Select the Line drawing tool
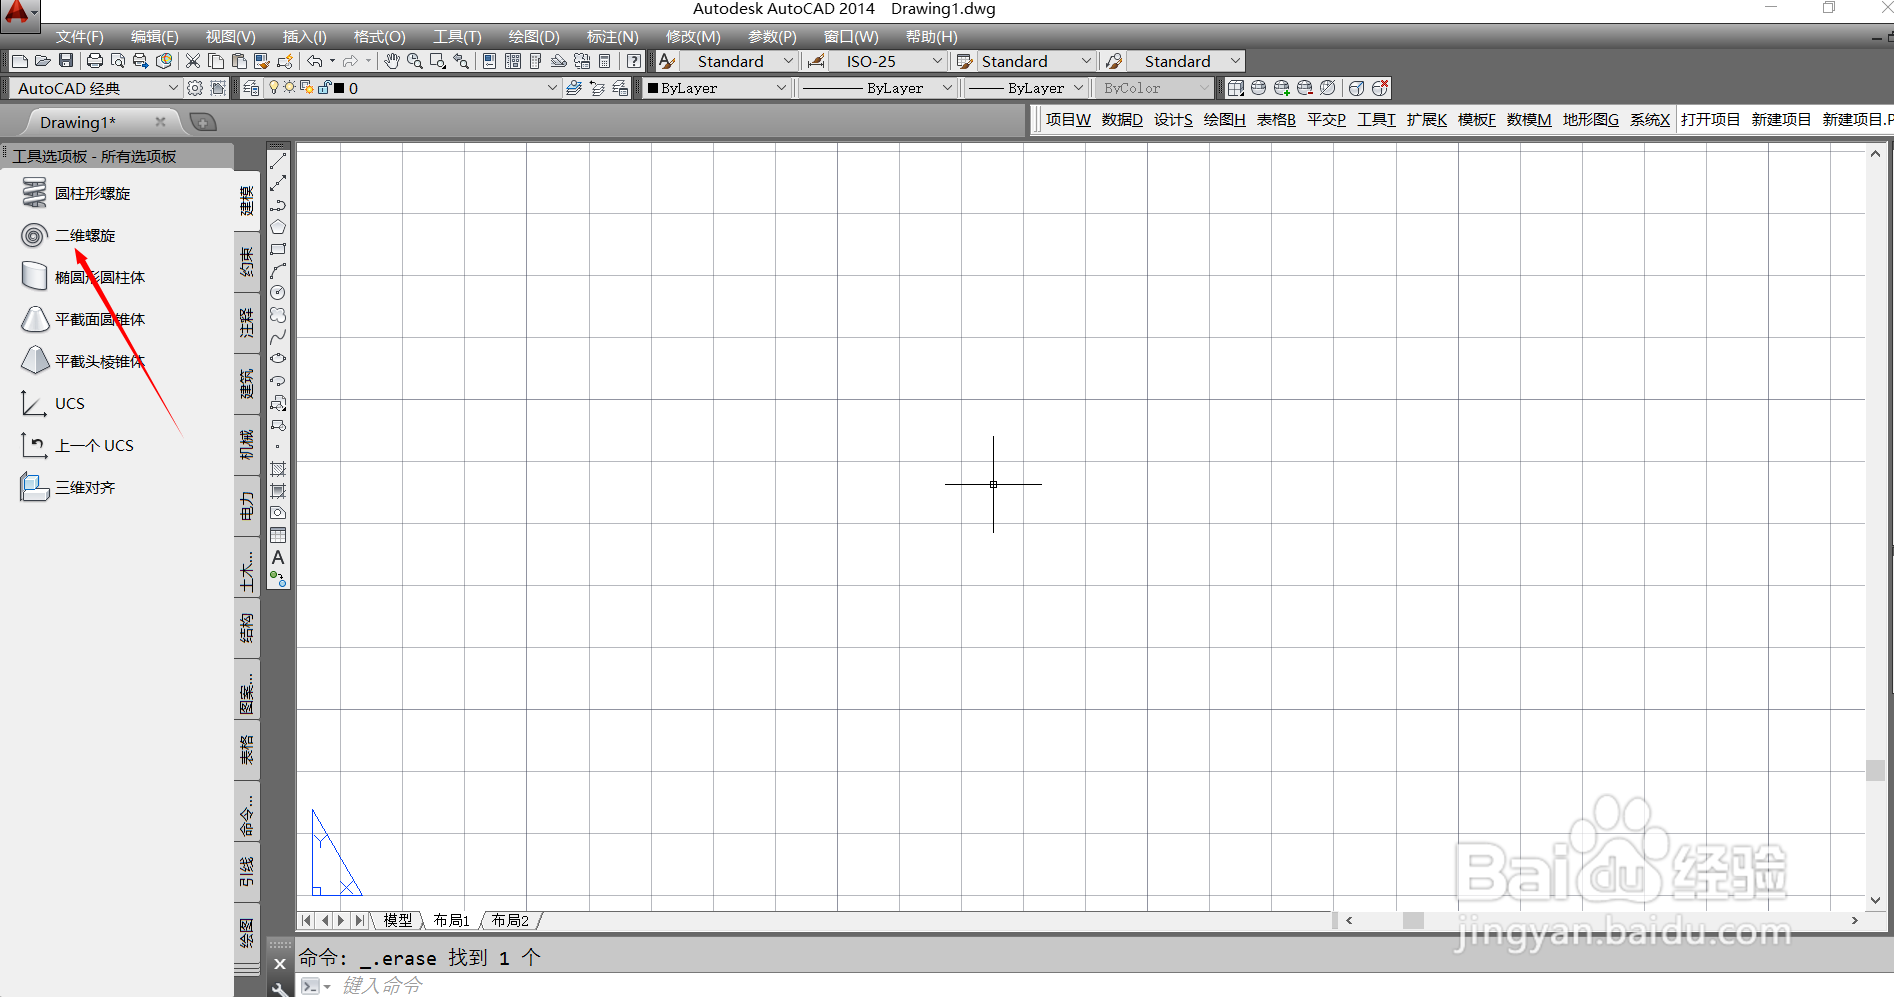Image resolution: width=1894 pixels, height=997 pixels. [x=278, y=161]
